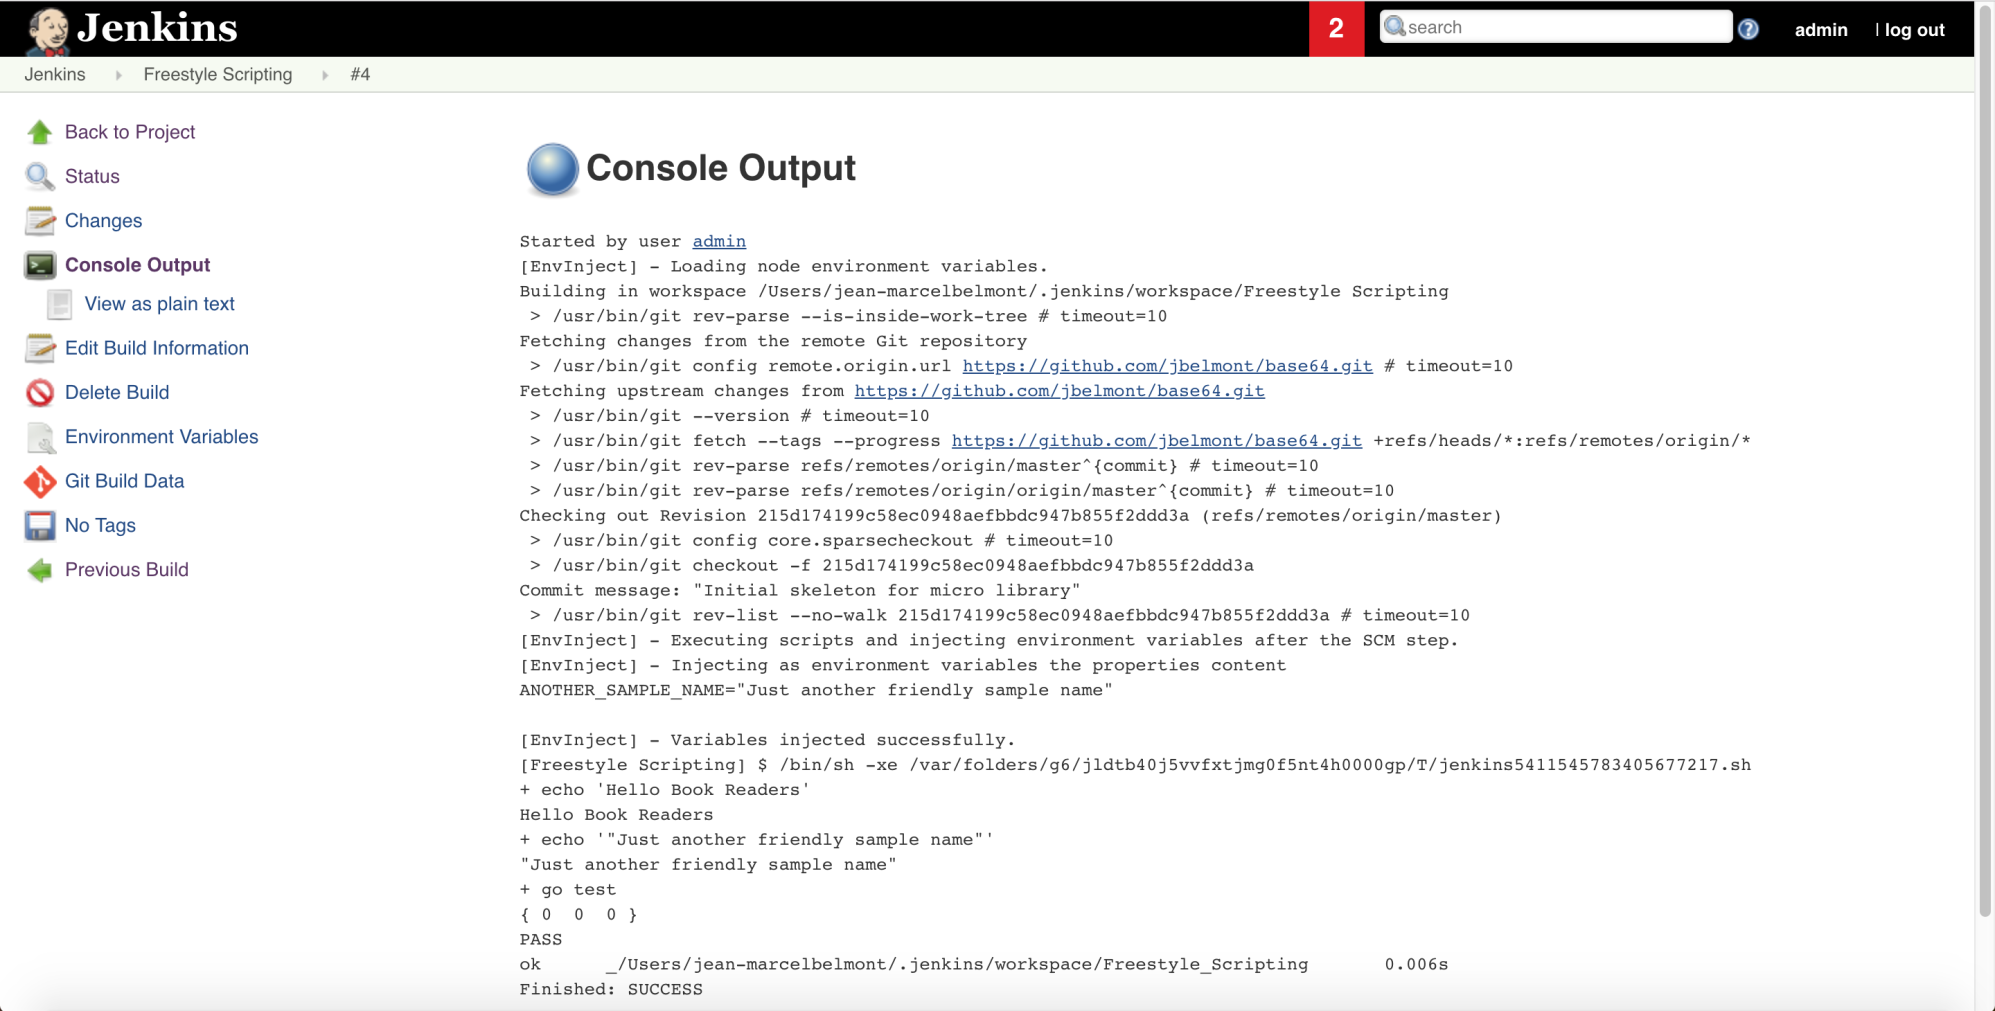This screenshot has height=1011, width=1995.
Task: Open base64.git URL on remote.origin.url line
Action: [1167, 366]
